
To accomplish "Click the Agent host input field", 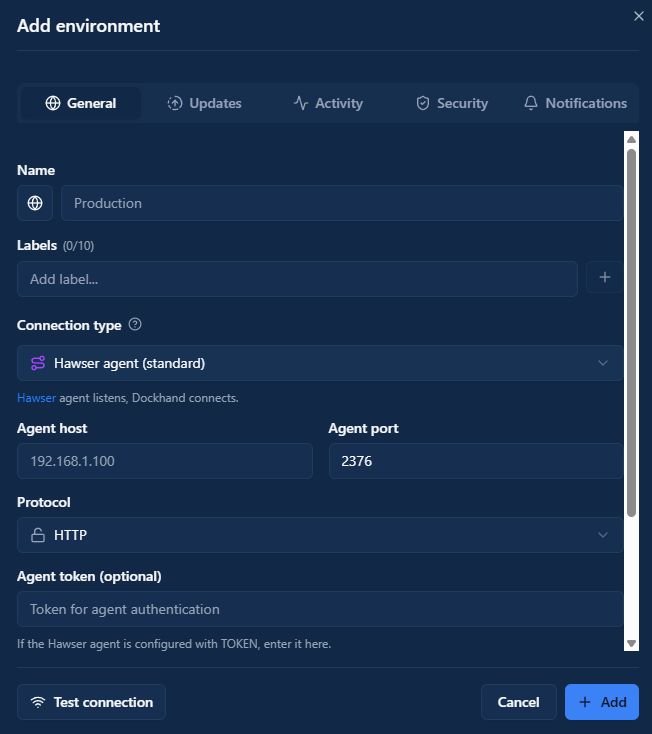I will click(x=165, y=461).
